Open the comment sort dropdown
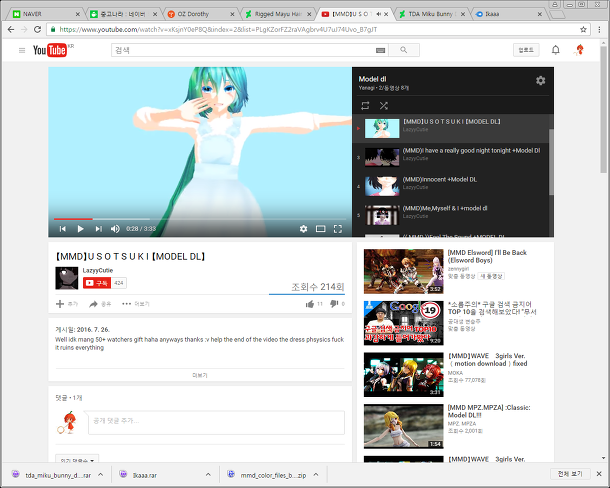Screen dimensions: 610x488 [77, 460]
